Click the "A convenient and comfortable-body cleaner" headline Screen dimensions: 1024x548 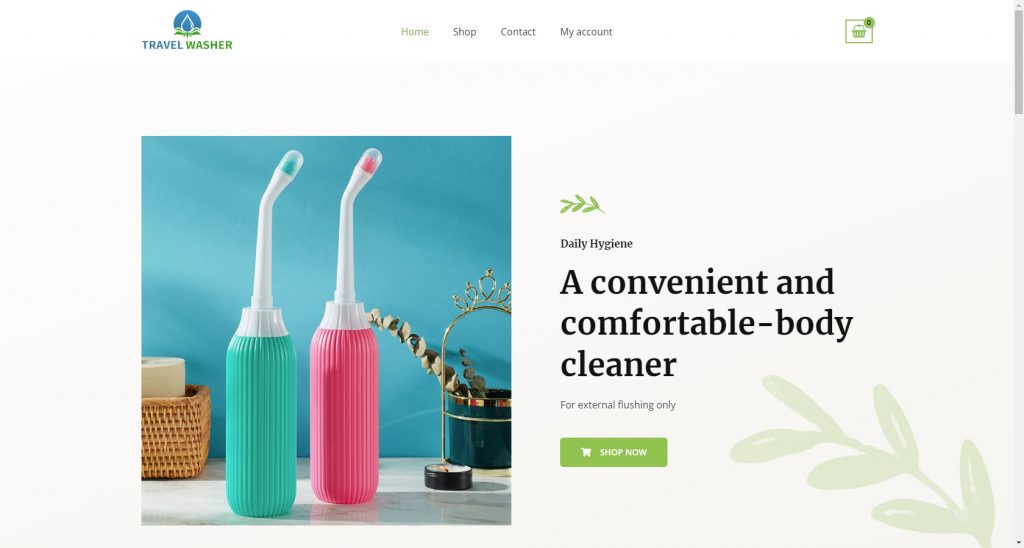(x=707, y=323)
